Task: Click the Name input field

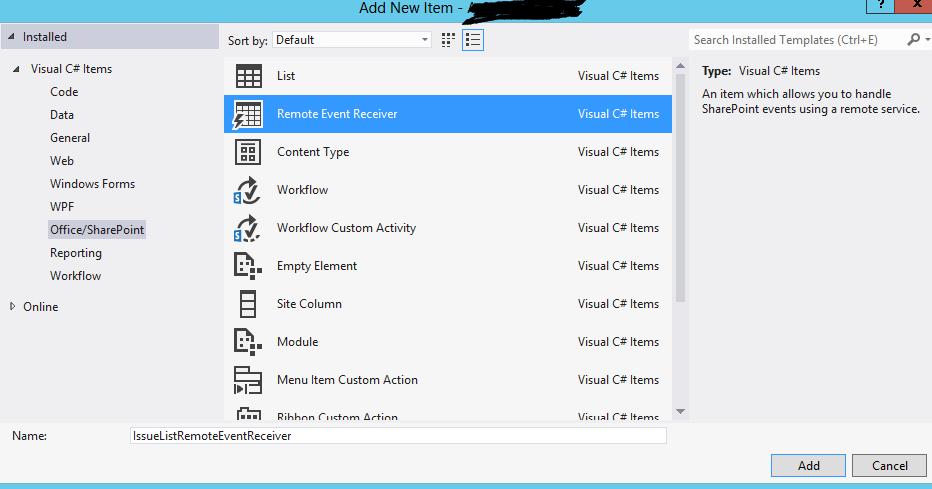Action: (398, 436)
